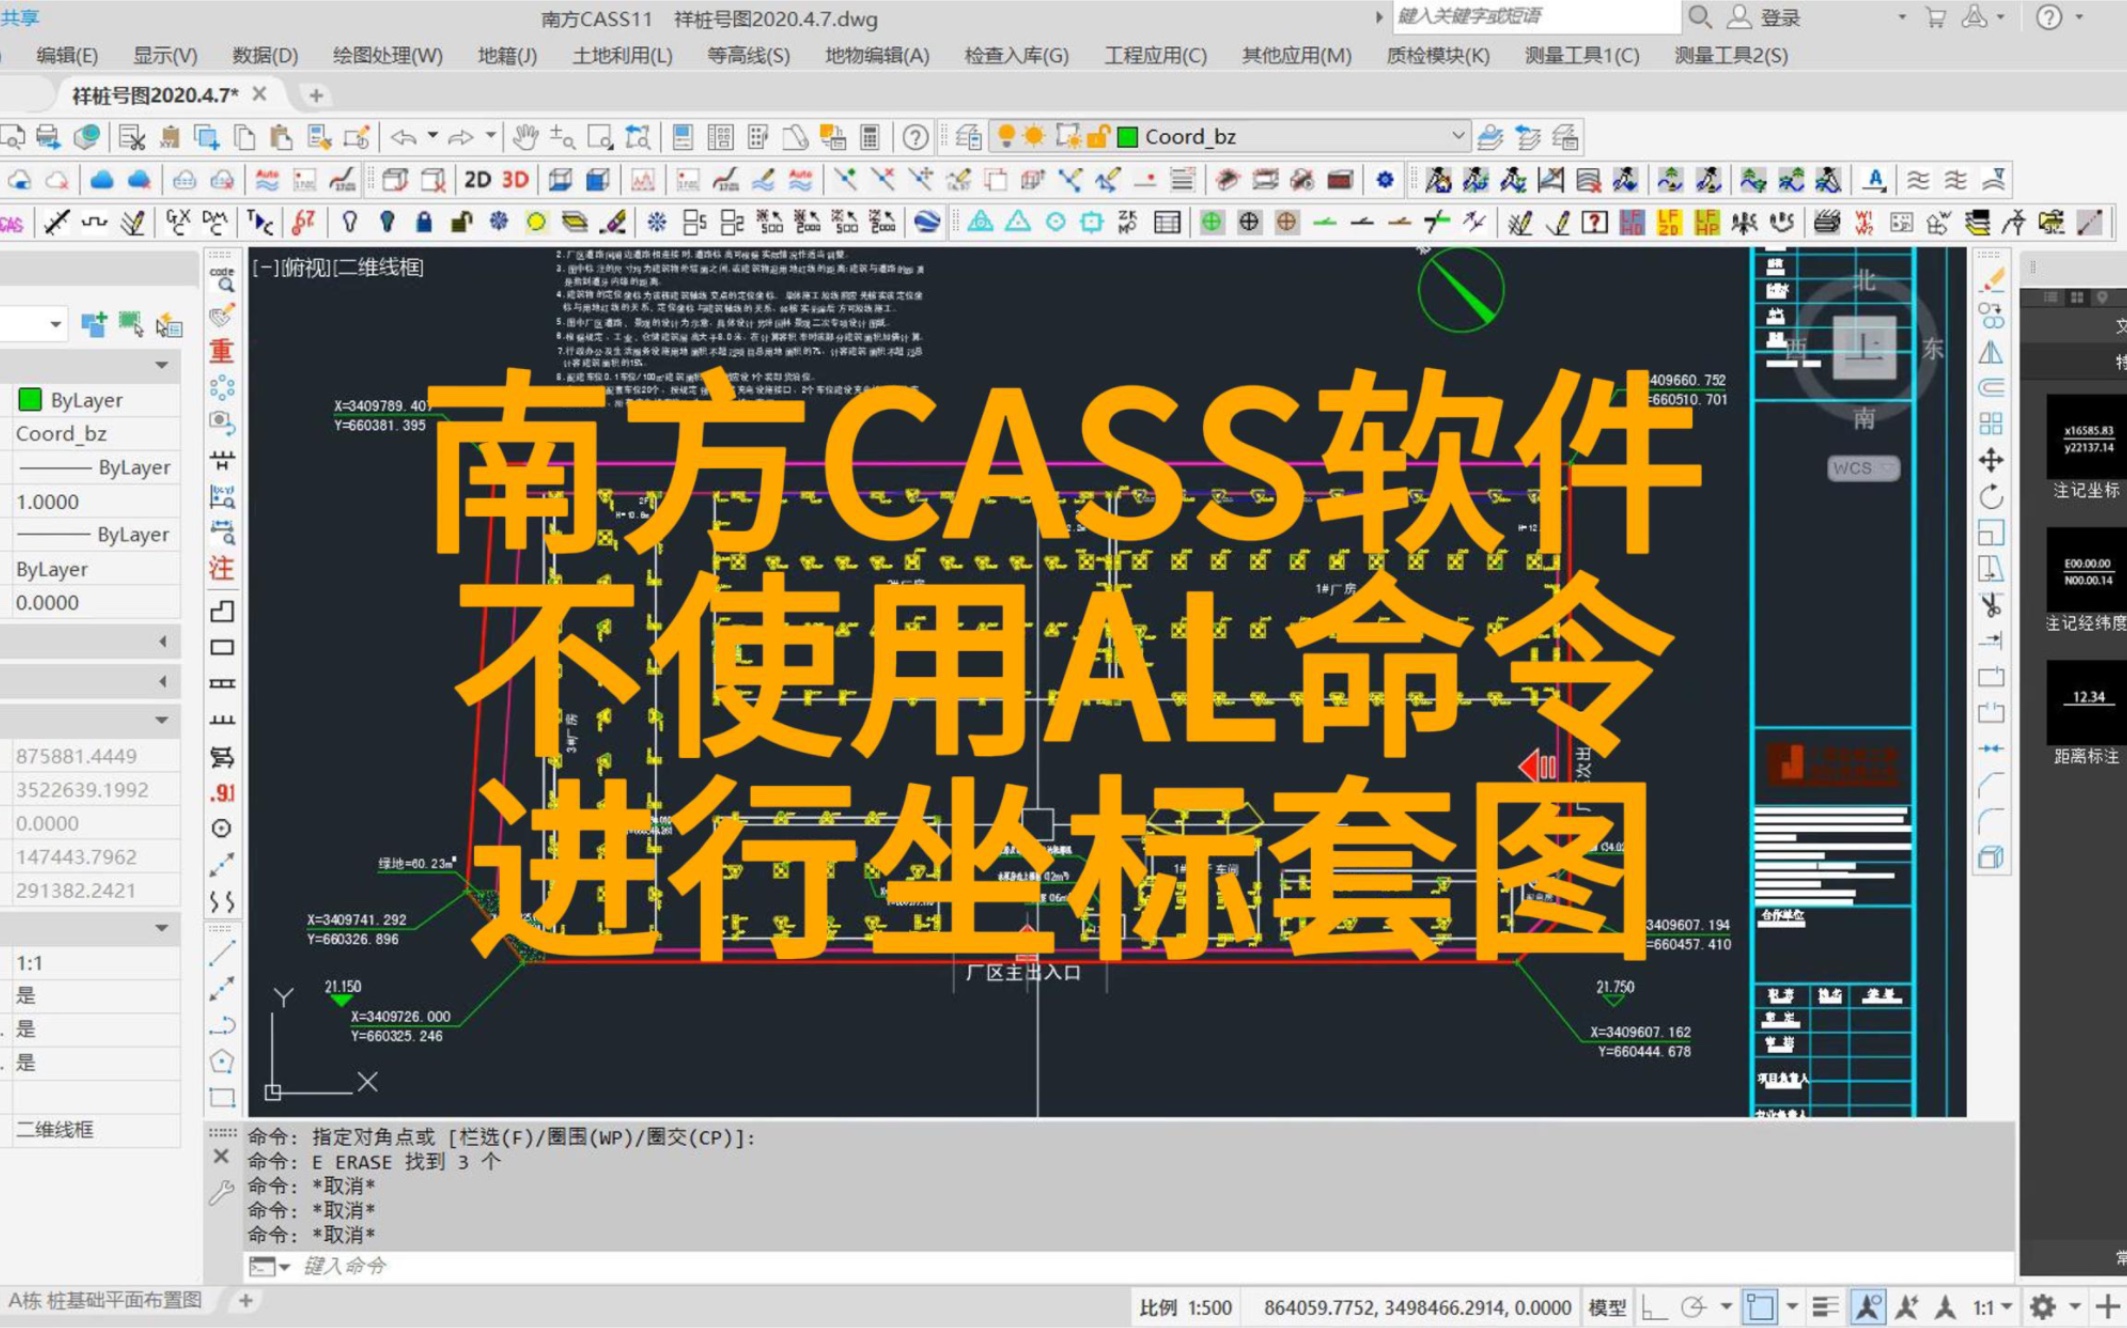
Task: Open the 测量工具1(C) menu
Action: pos(1582,56)
